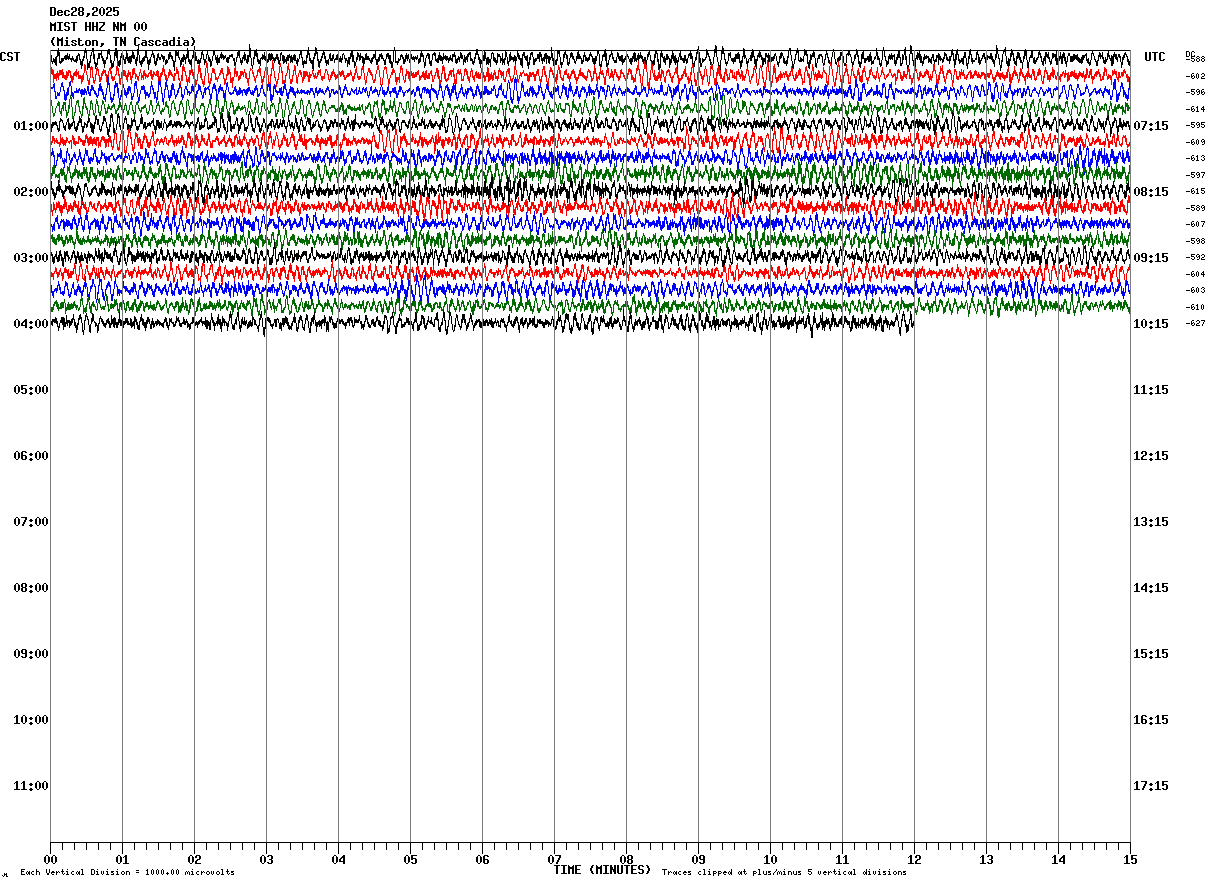This screenshot has width=1210, height=886.
Task: Click the DC offset value -615
Action: (x=1196, y=192)
